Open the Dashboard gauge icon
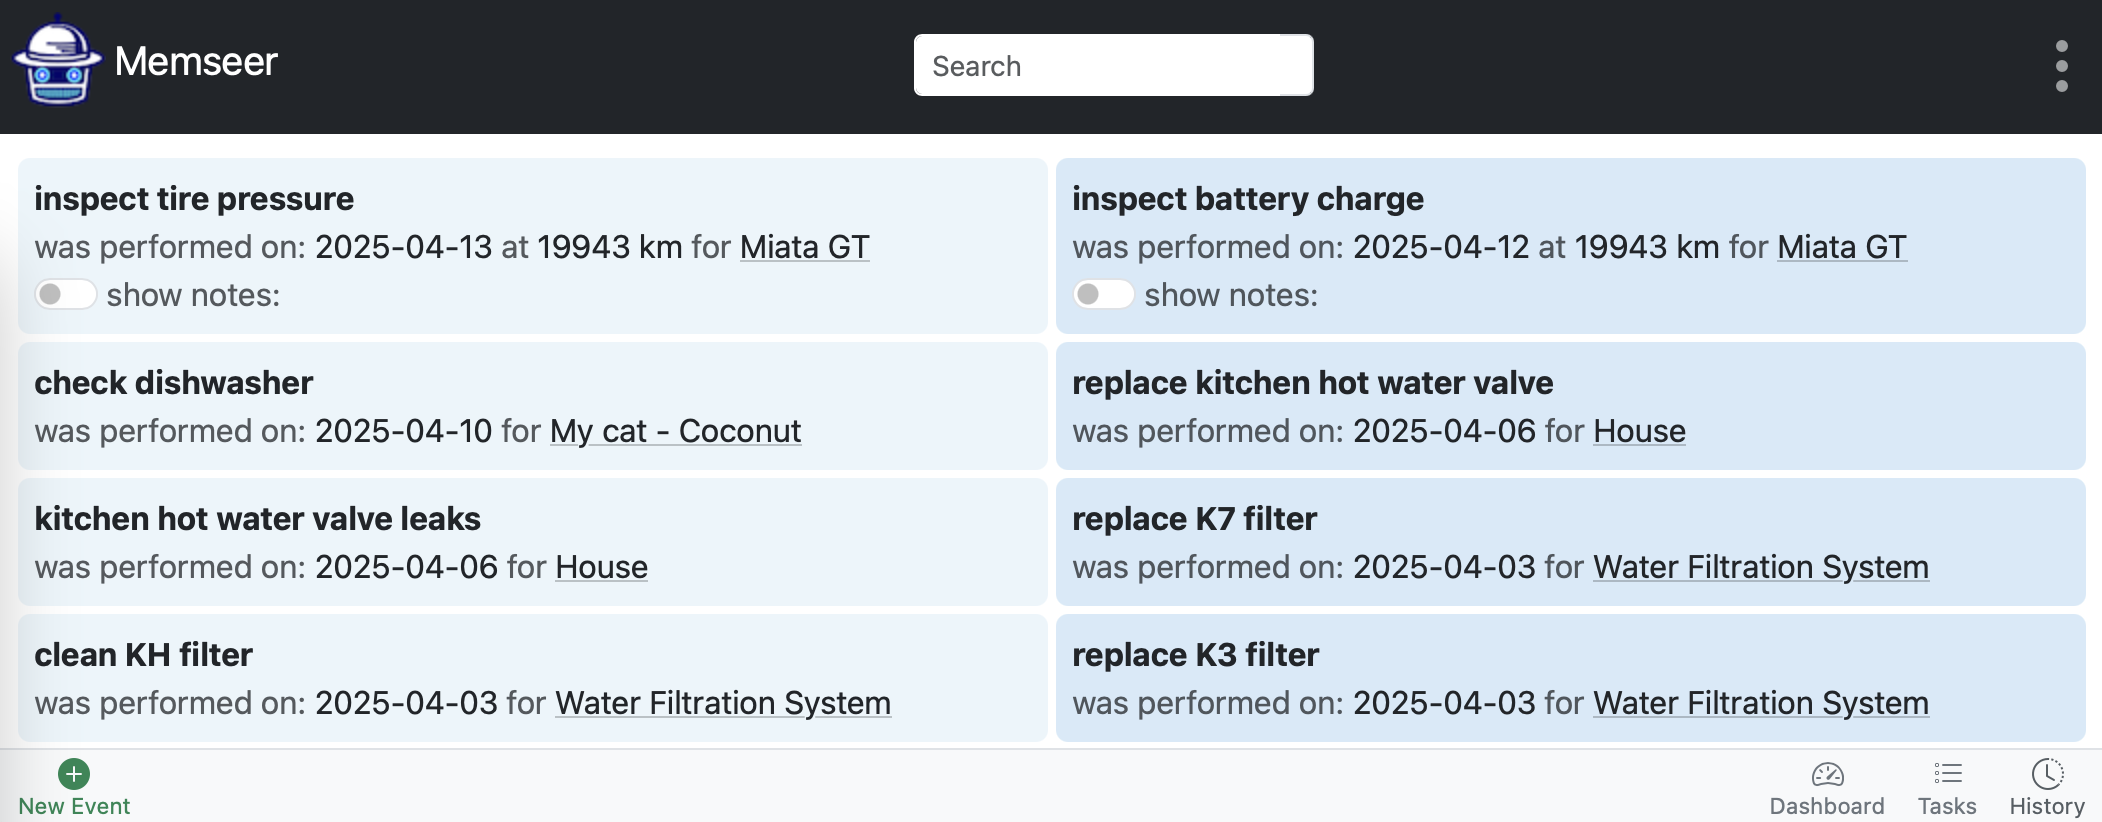Screen dimensions: 2102x822 (1827, 774)
